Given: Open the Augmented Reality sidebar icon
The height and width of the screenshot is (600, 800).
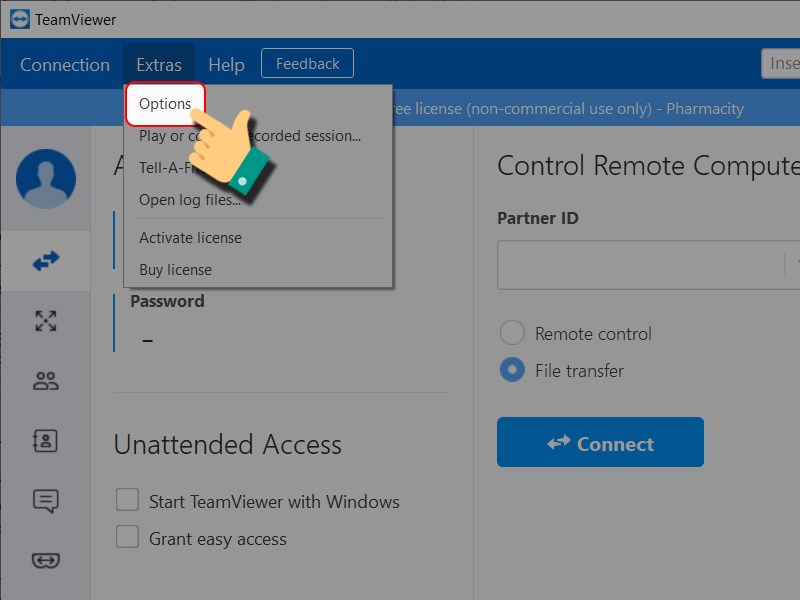Looking at the screenshot, I should tap(46, 561).
